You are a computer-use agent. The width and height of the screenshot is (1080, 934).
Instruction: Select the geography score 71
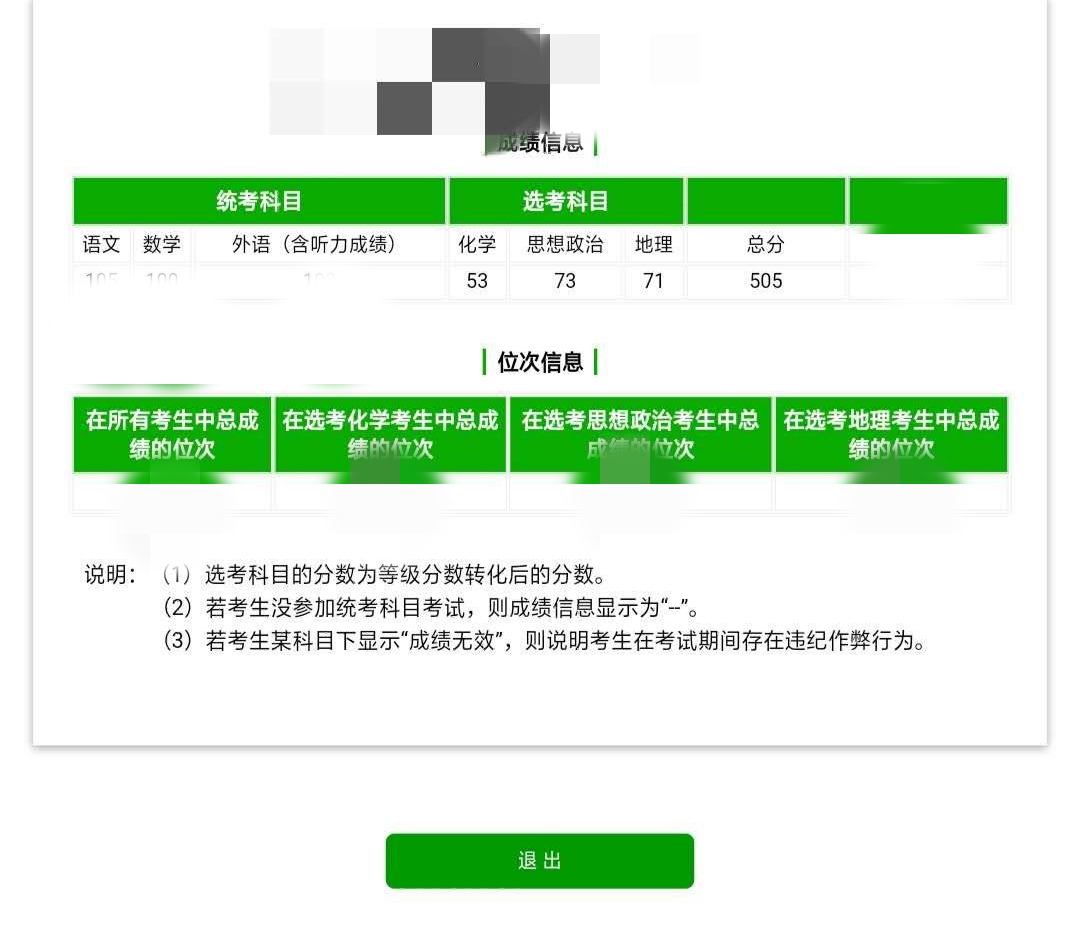pyautogui.click(x=653, y=281)
